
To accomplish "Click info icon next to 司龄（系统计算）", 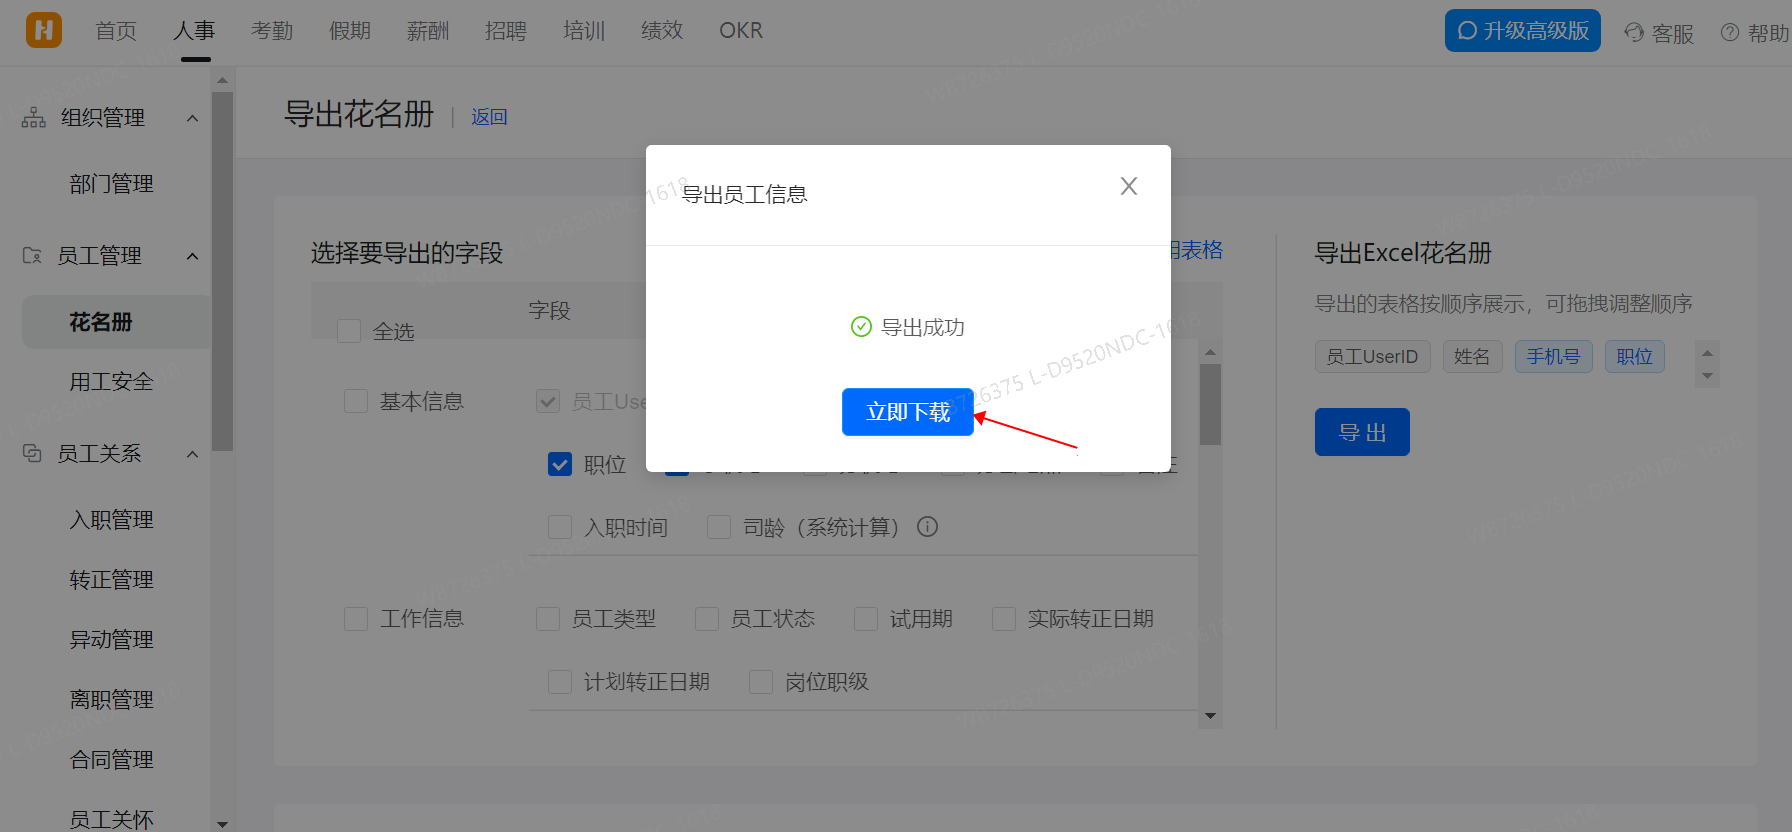I will tap(927, 527).
